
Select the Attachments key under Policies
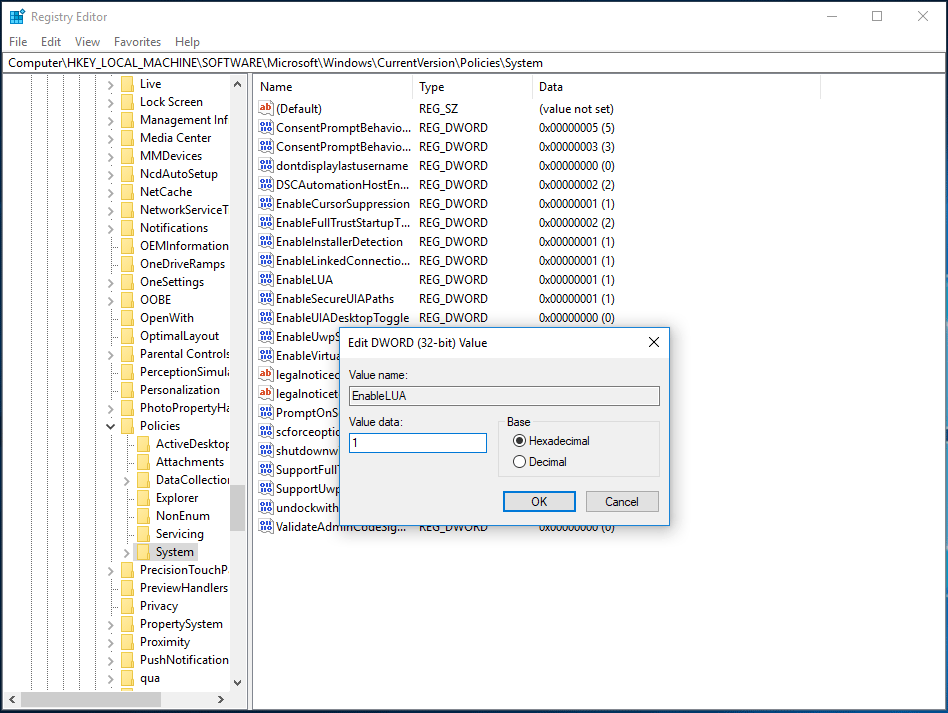(190, 462)
